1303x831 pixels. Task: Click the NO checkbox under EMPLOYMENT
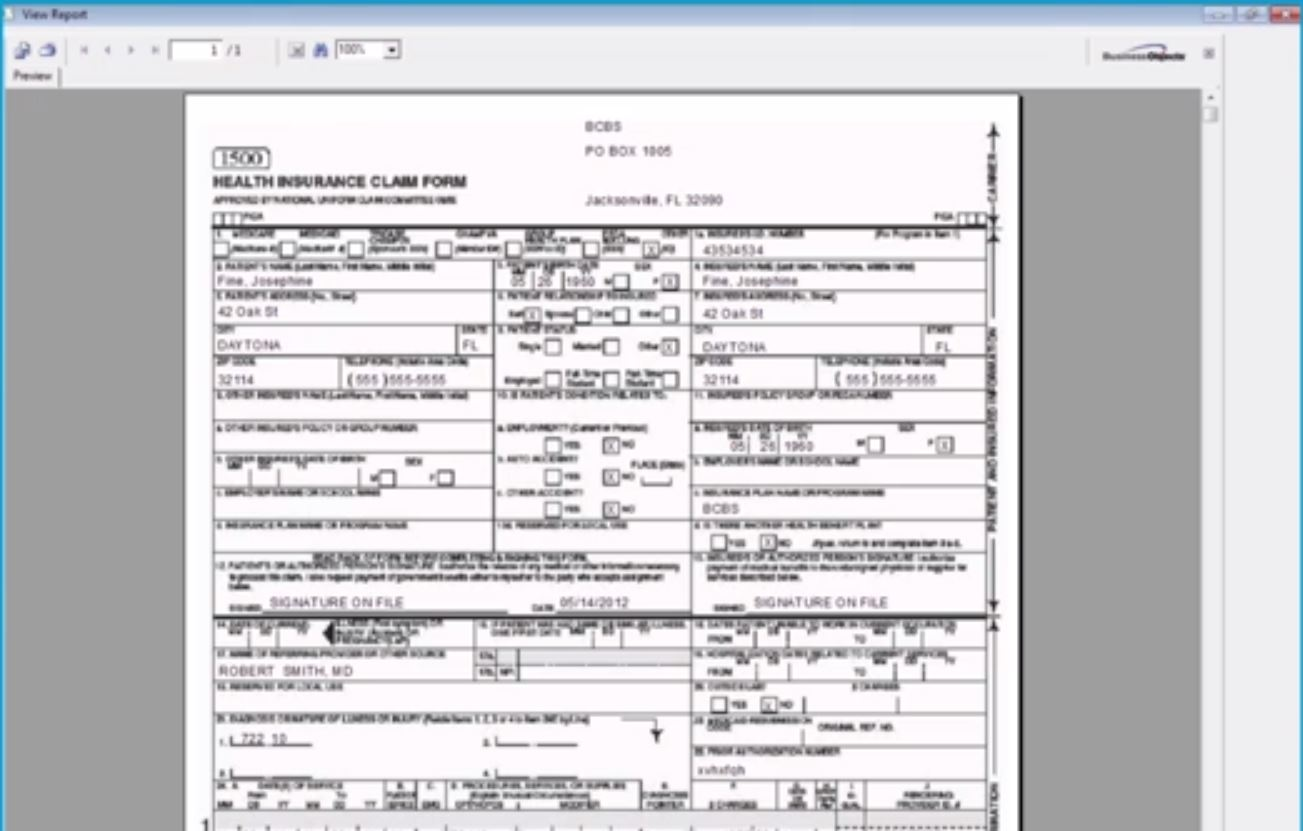click(611, 447)
